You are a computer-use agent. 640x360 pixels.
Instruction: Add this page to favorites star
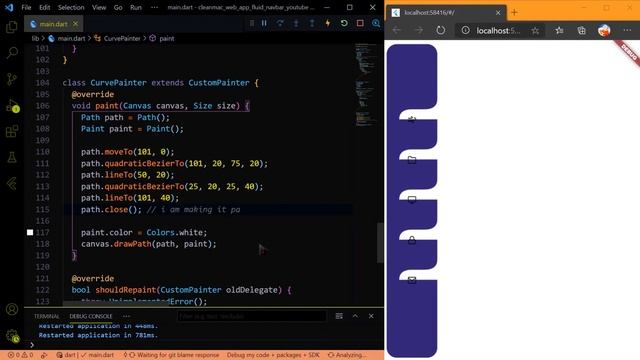pyautogui.click(x=535, y=31)
